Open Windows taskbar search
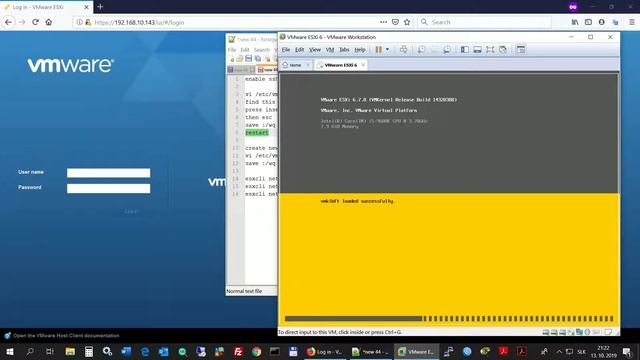Screen dimensions: 640x360 point(30,351)
